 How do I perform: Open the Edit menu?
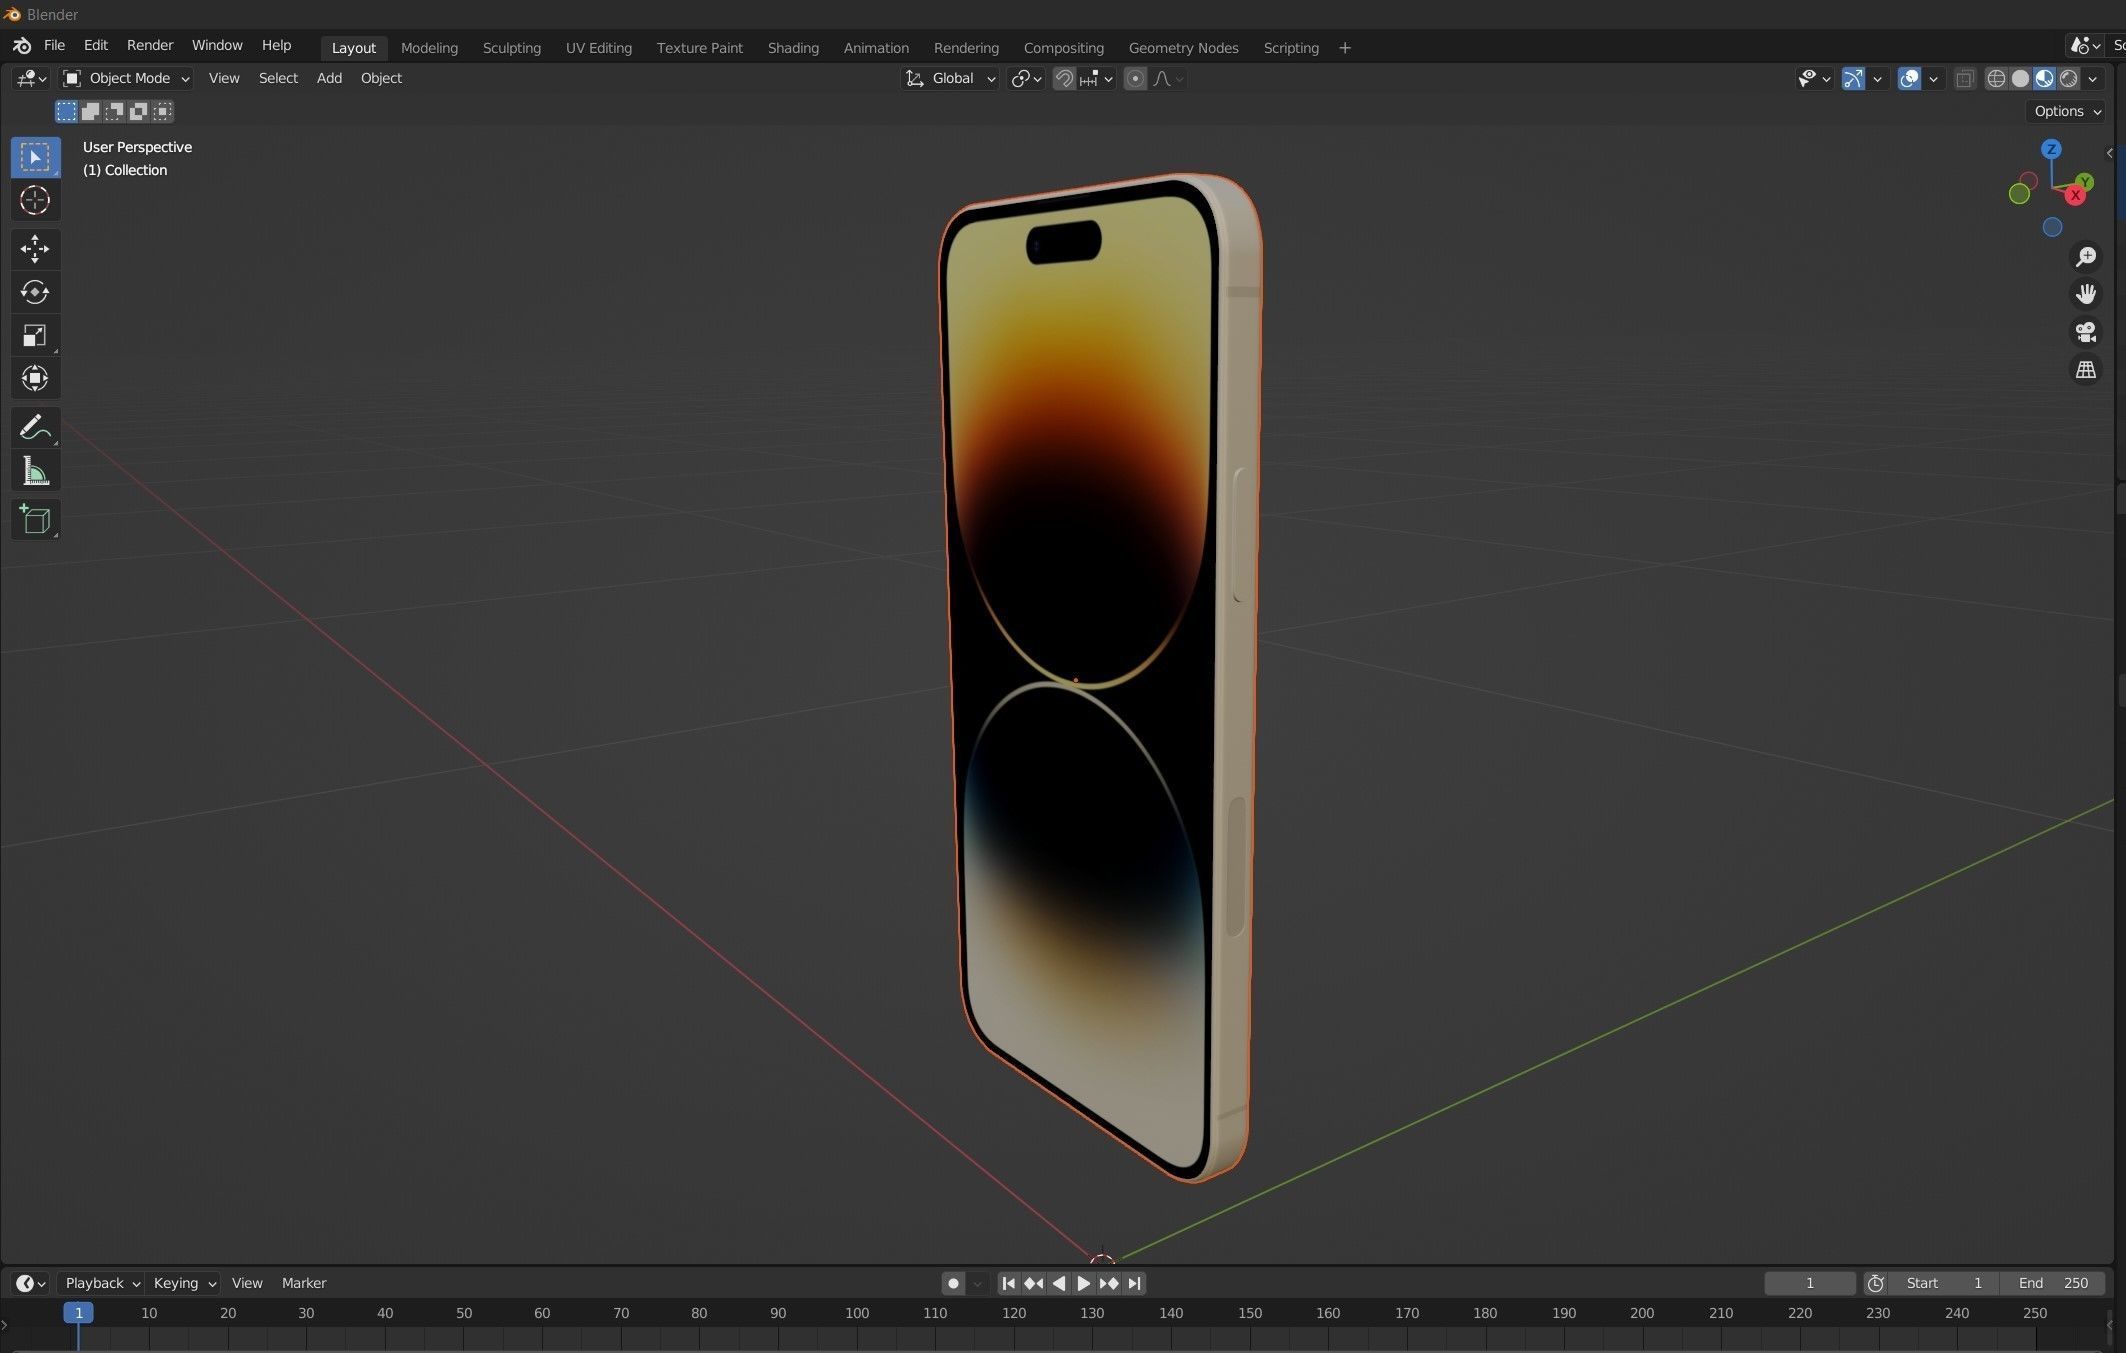(x=96, y=46)
